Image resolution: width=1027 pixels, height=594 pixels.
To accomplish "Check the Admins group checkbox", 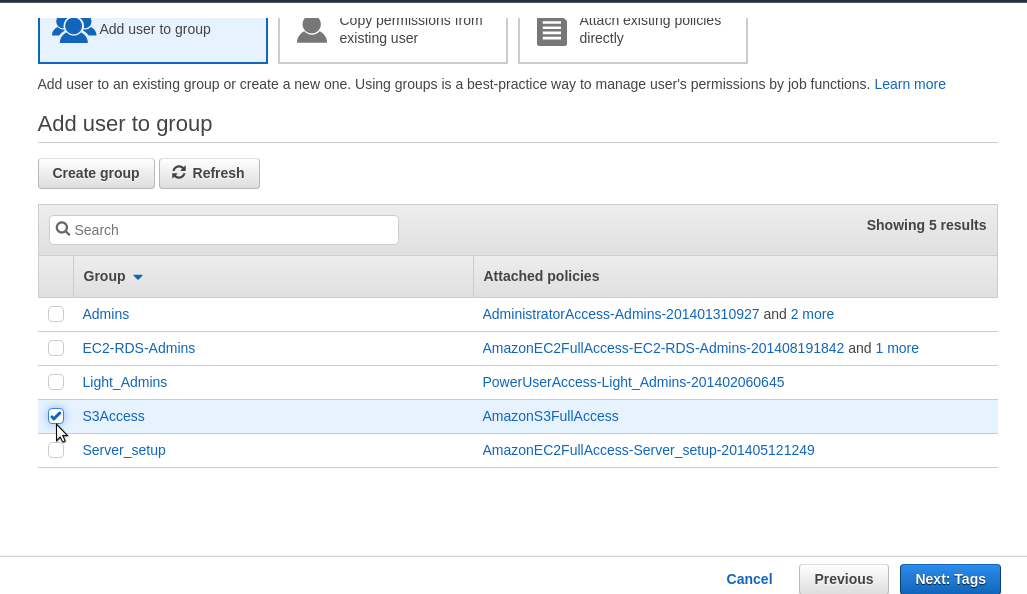I will click(56, 314).
